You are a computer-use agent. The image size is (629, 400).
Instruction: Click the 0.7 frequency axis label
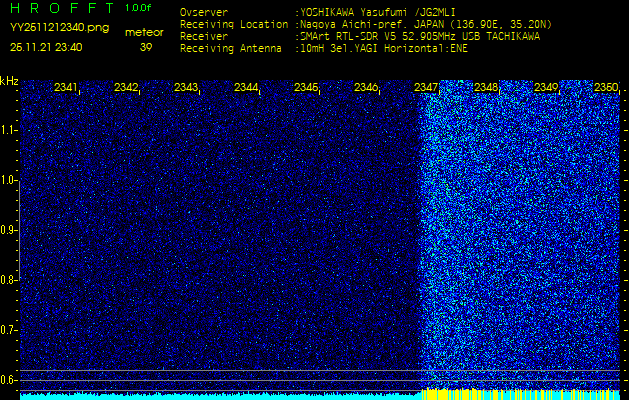coord(9,329)
